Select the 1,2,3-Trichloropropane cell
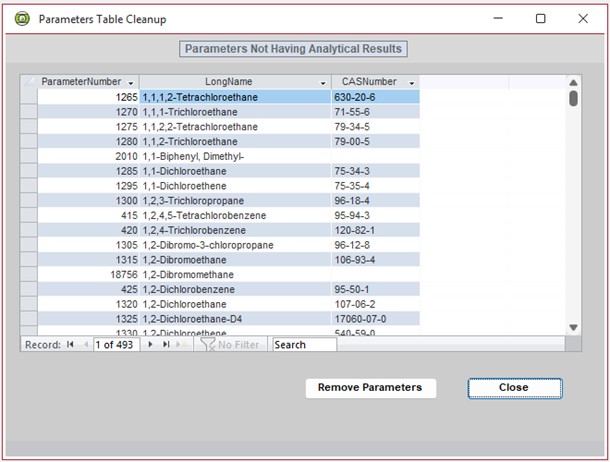The width and height of the screenshot is (610, 462). click(x=235, y=201)
